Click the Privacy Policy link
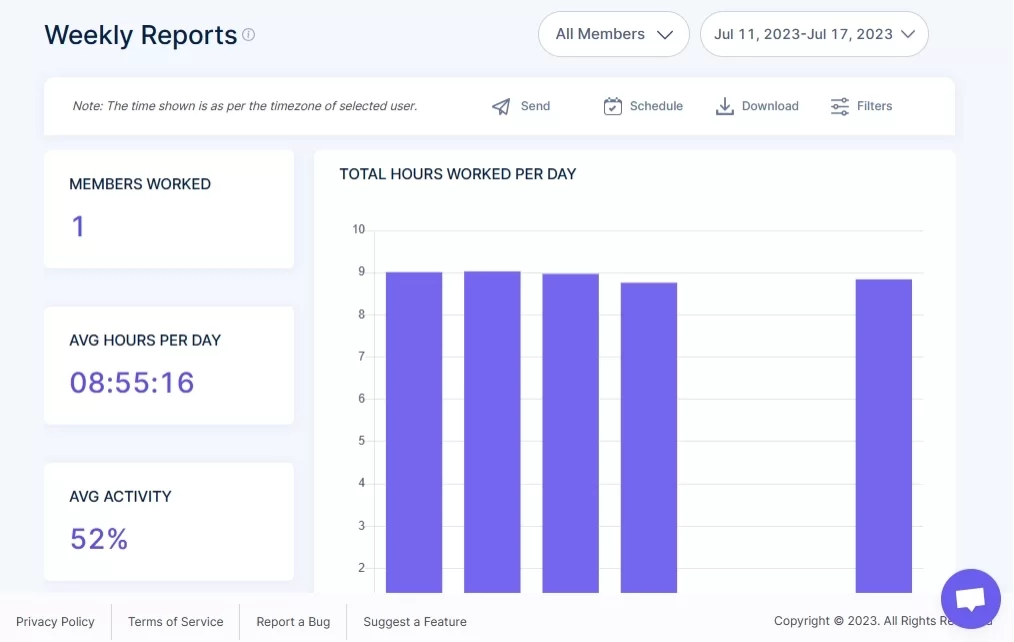This screenshot has width=1014, height=642. pos(56,621)
